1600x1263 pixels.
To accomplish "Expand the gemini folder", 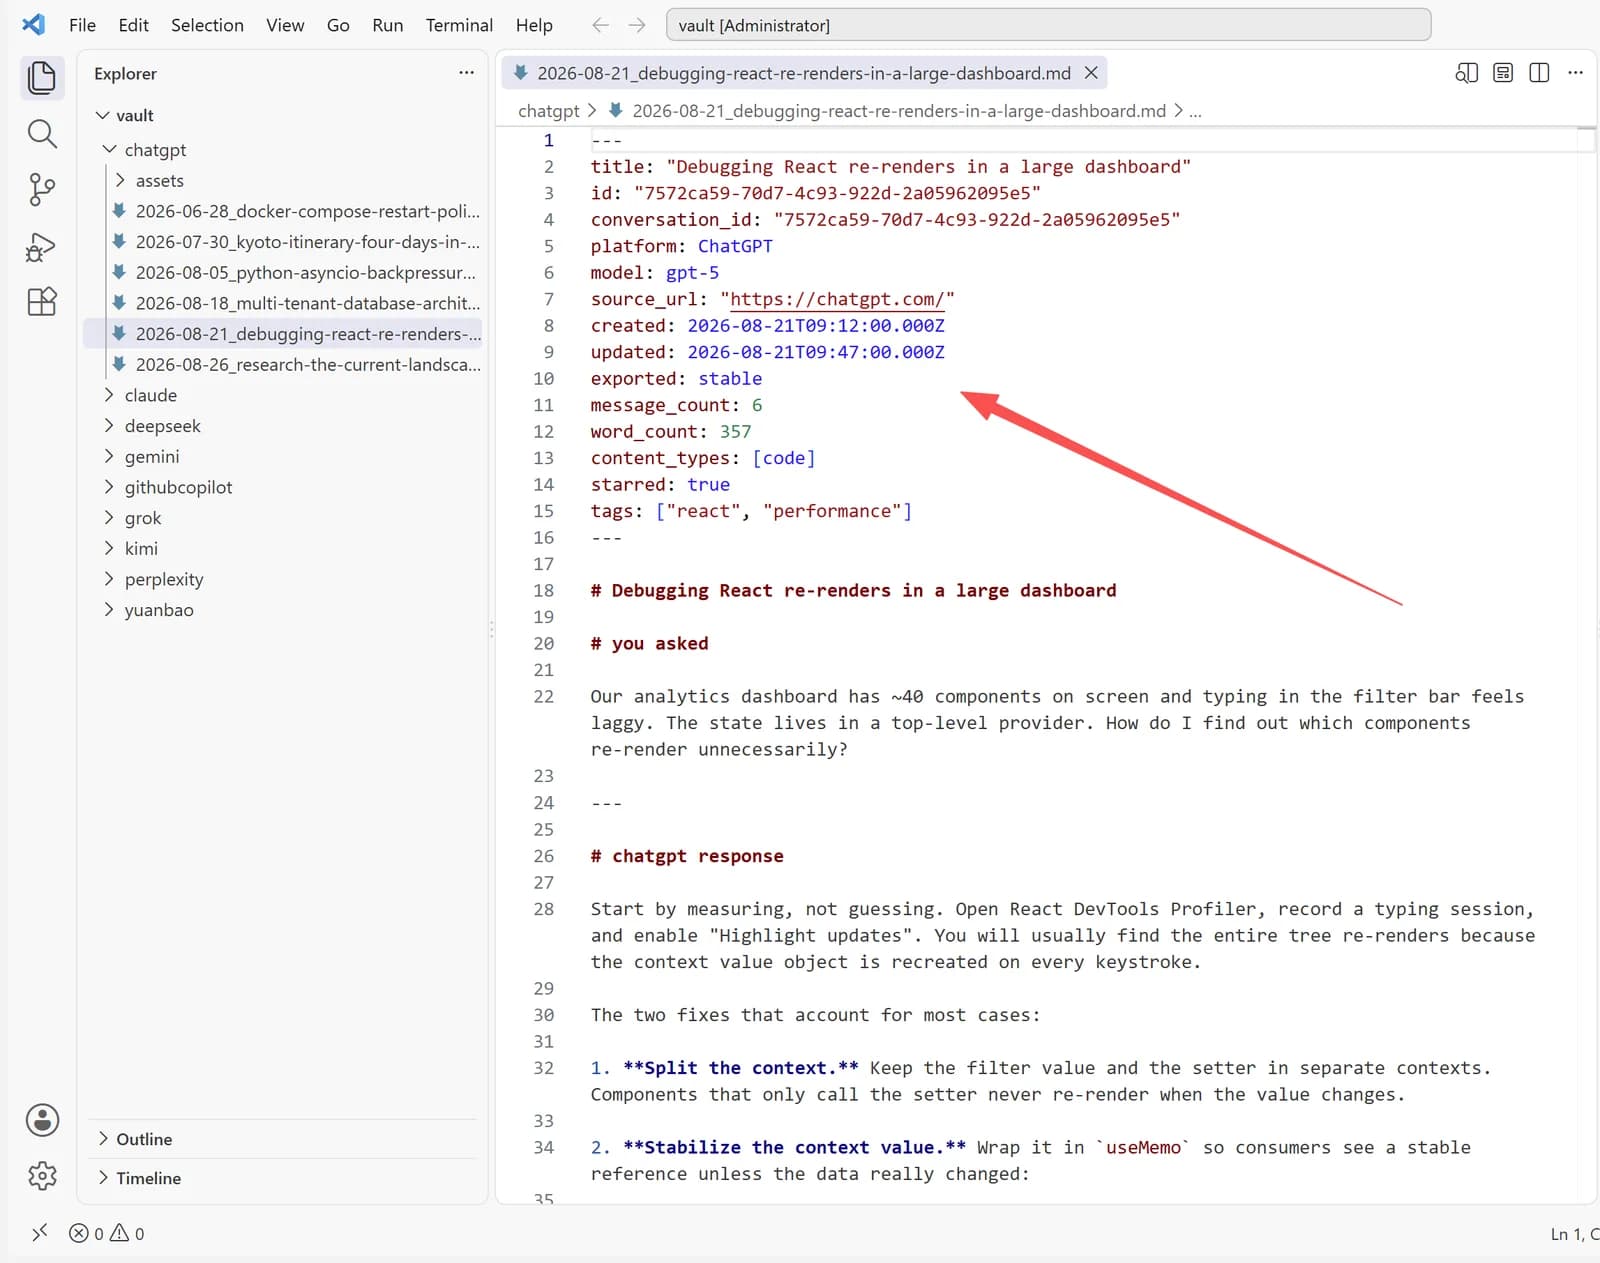I will pos(109,456).
